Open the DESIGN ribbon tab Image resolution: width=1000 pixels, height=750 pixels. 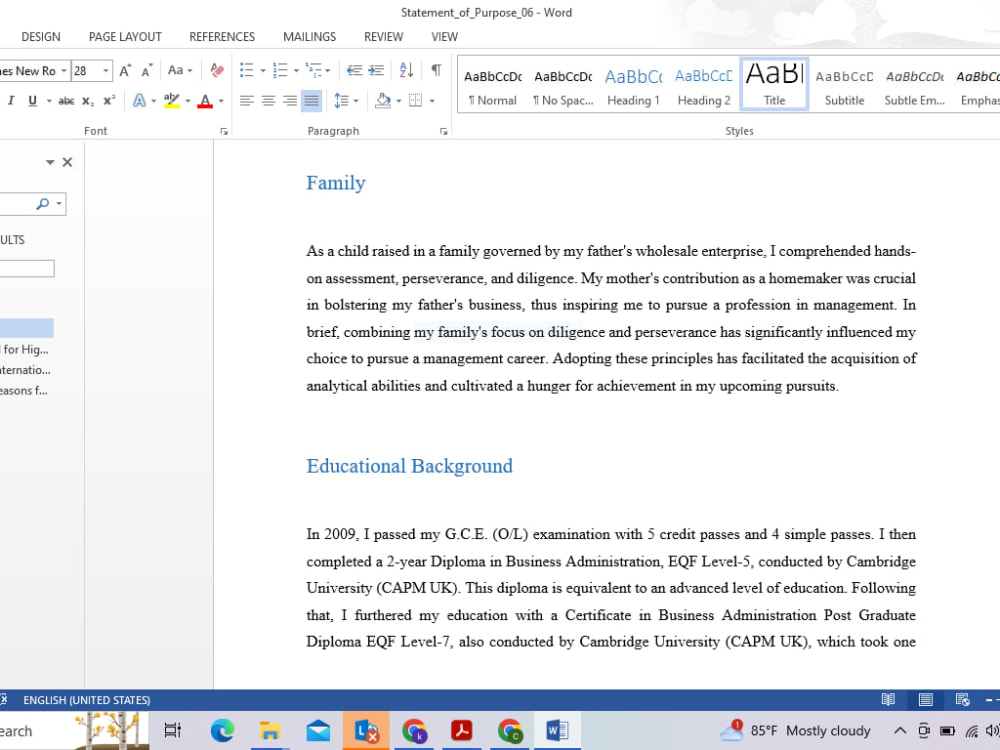41,37
